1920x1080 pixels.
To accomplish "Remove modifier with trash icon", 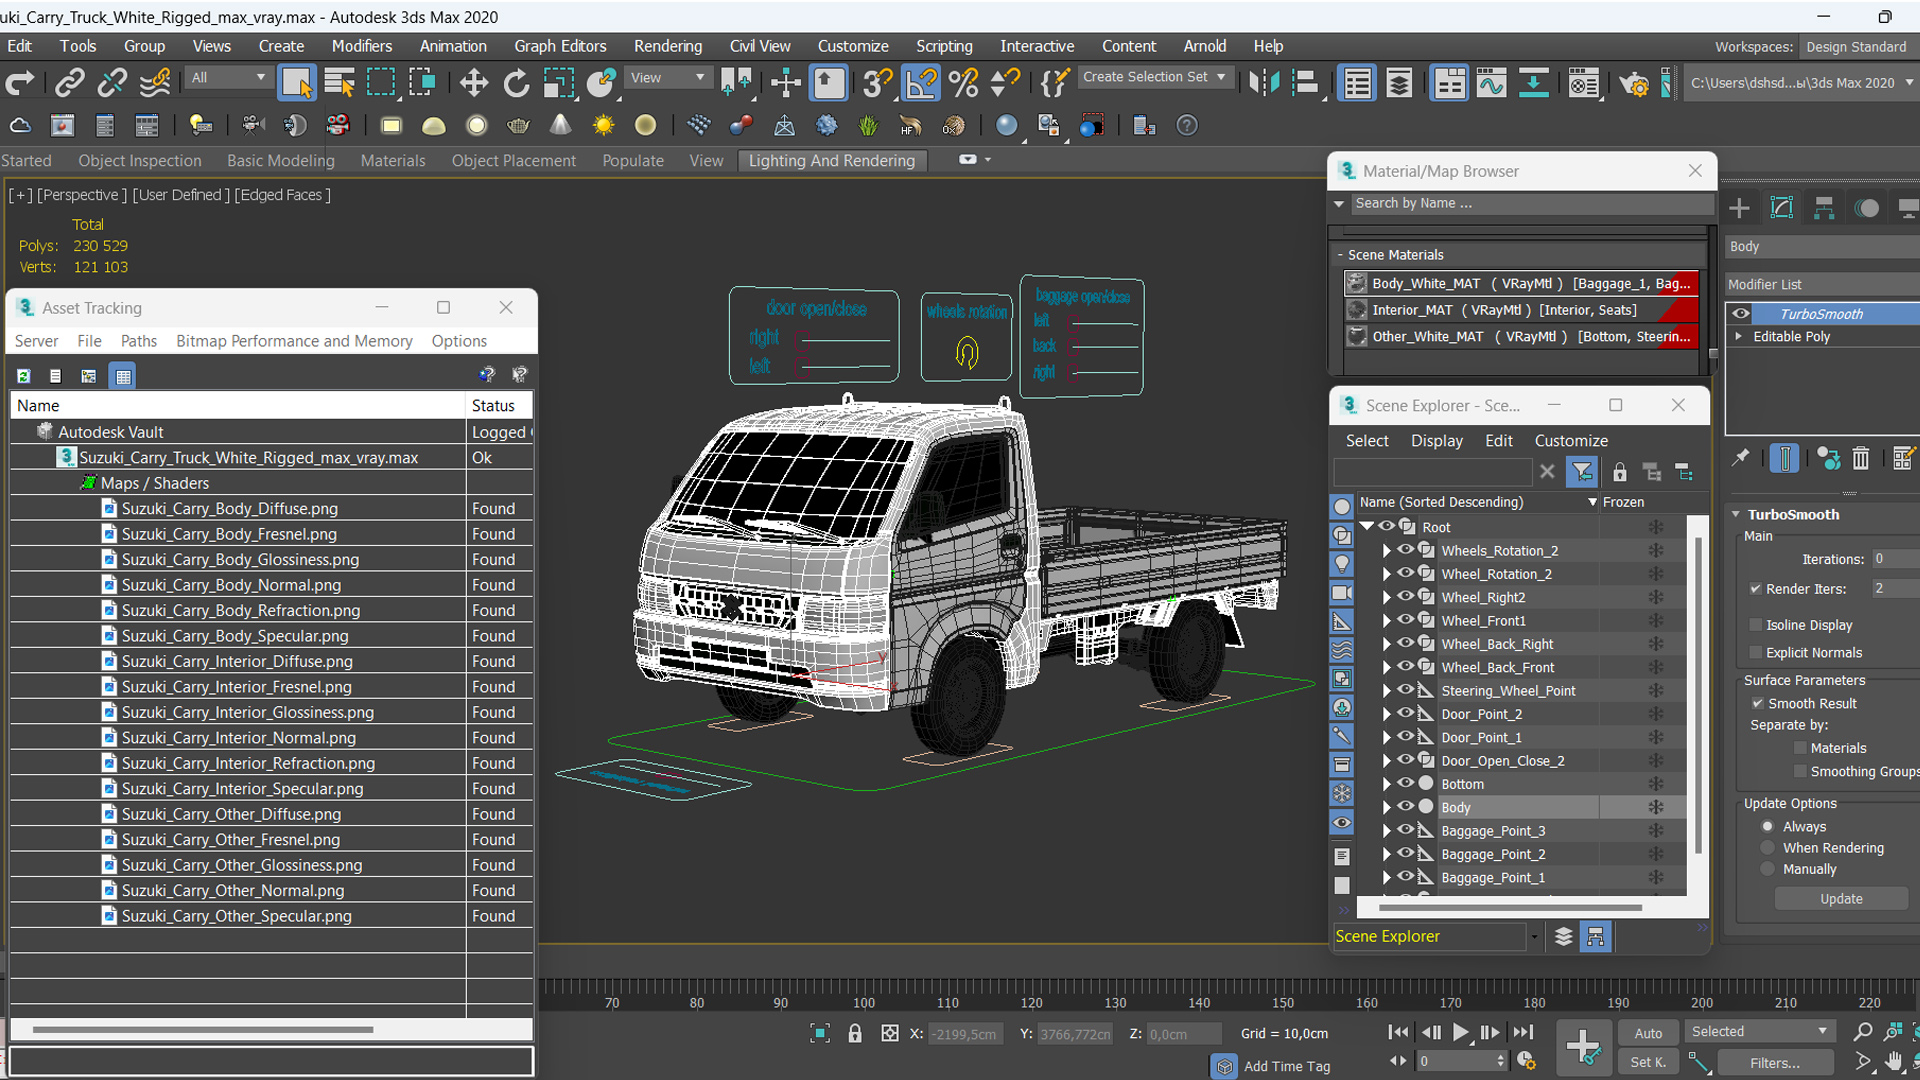I will pos(1860,458).
